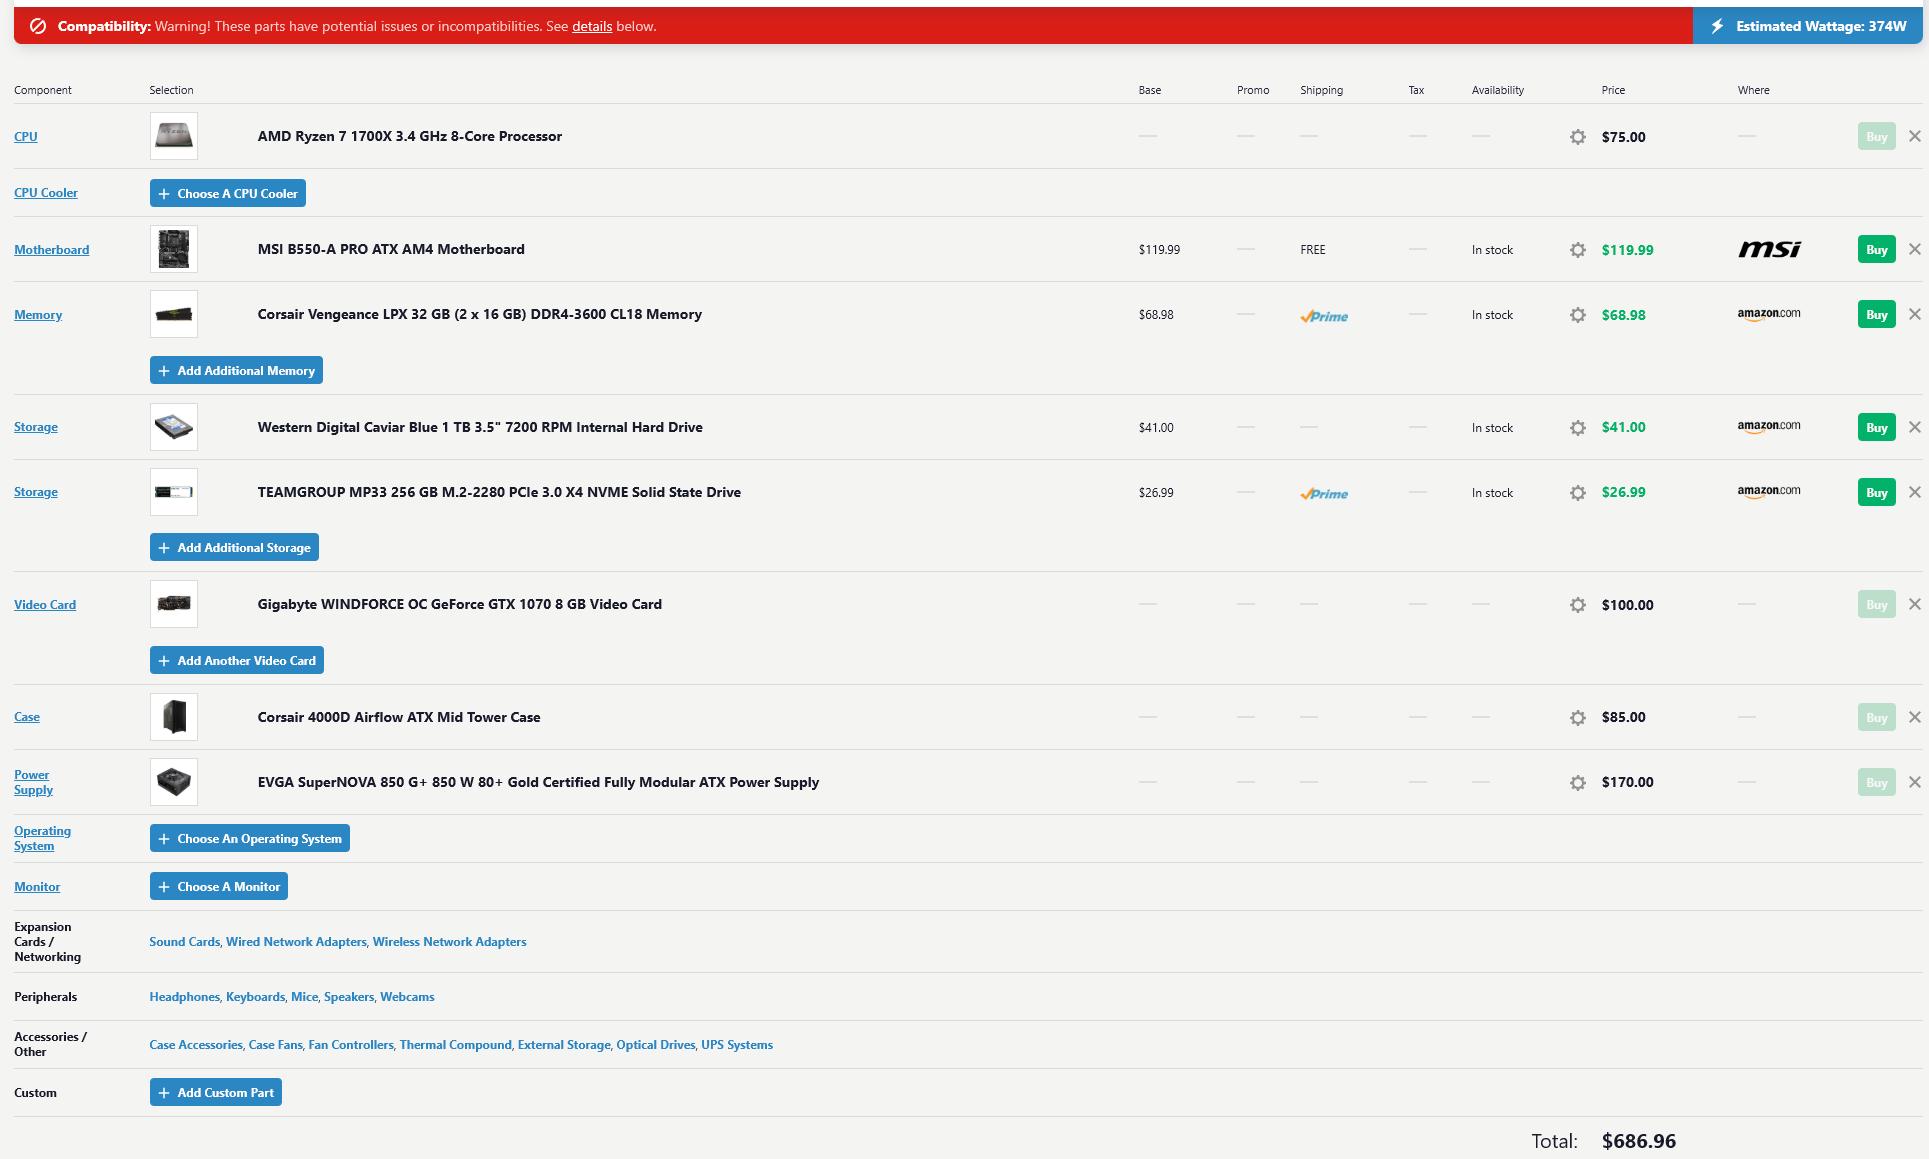Open settings gear for Gigabyte GTX 1070 video card
The width and height of the screenshot is (1929, 1159).
click(1577, 605)
